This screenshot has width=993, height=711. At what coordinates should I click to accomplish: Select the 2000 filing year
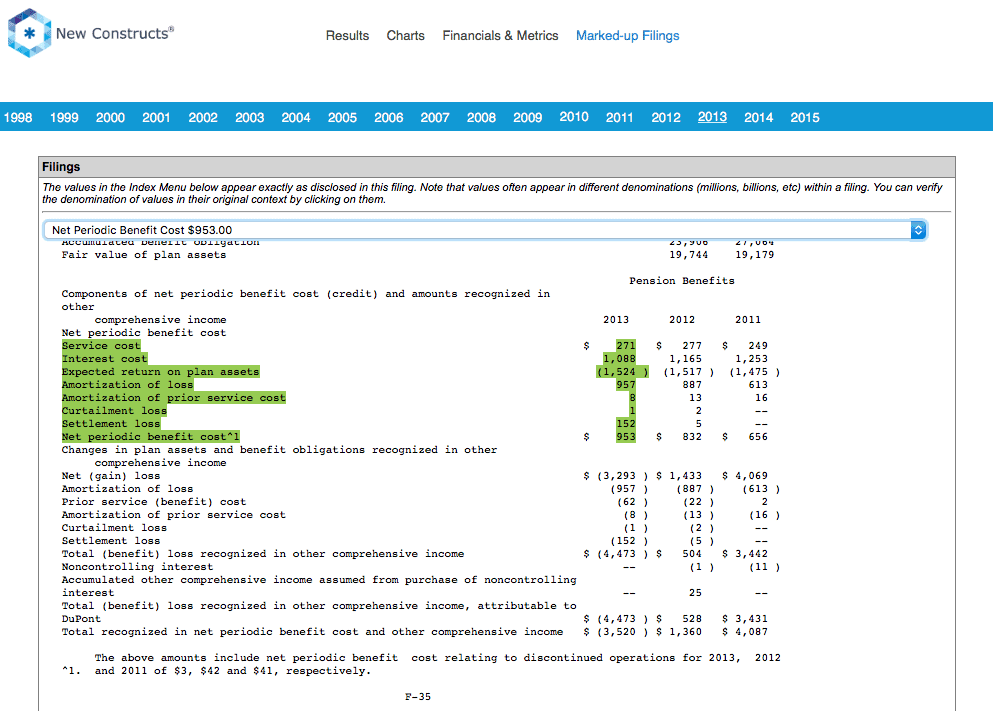(110, 117)
